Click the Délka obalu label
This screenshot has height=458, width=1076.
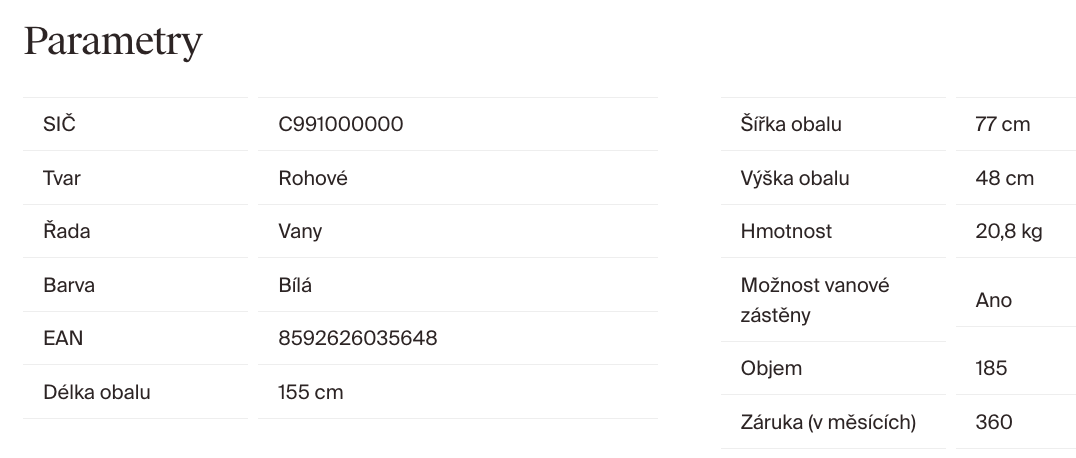click(x=97, y=392)
